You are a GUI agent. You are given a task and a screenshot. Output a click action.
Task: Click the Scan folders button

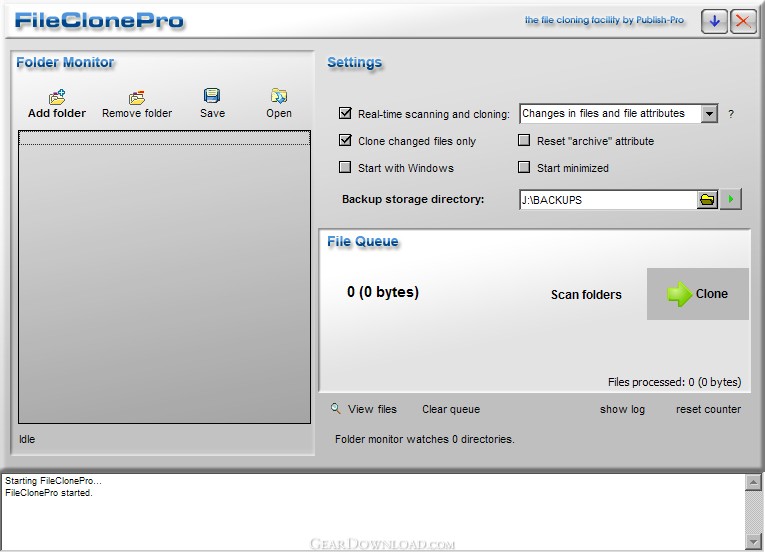tap(586, 295)
